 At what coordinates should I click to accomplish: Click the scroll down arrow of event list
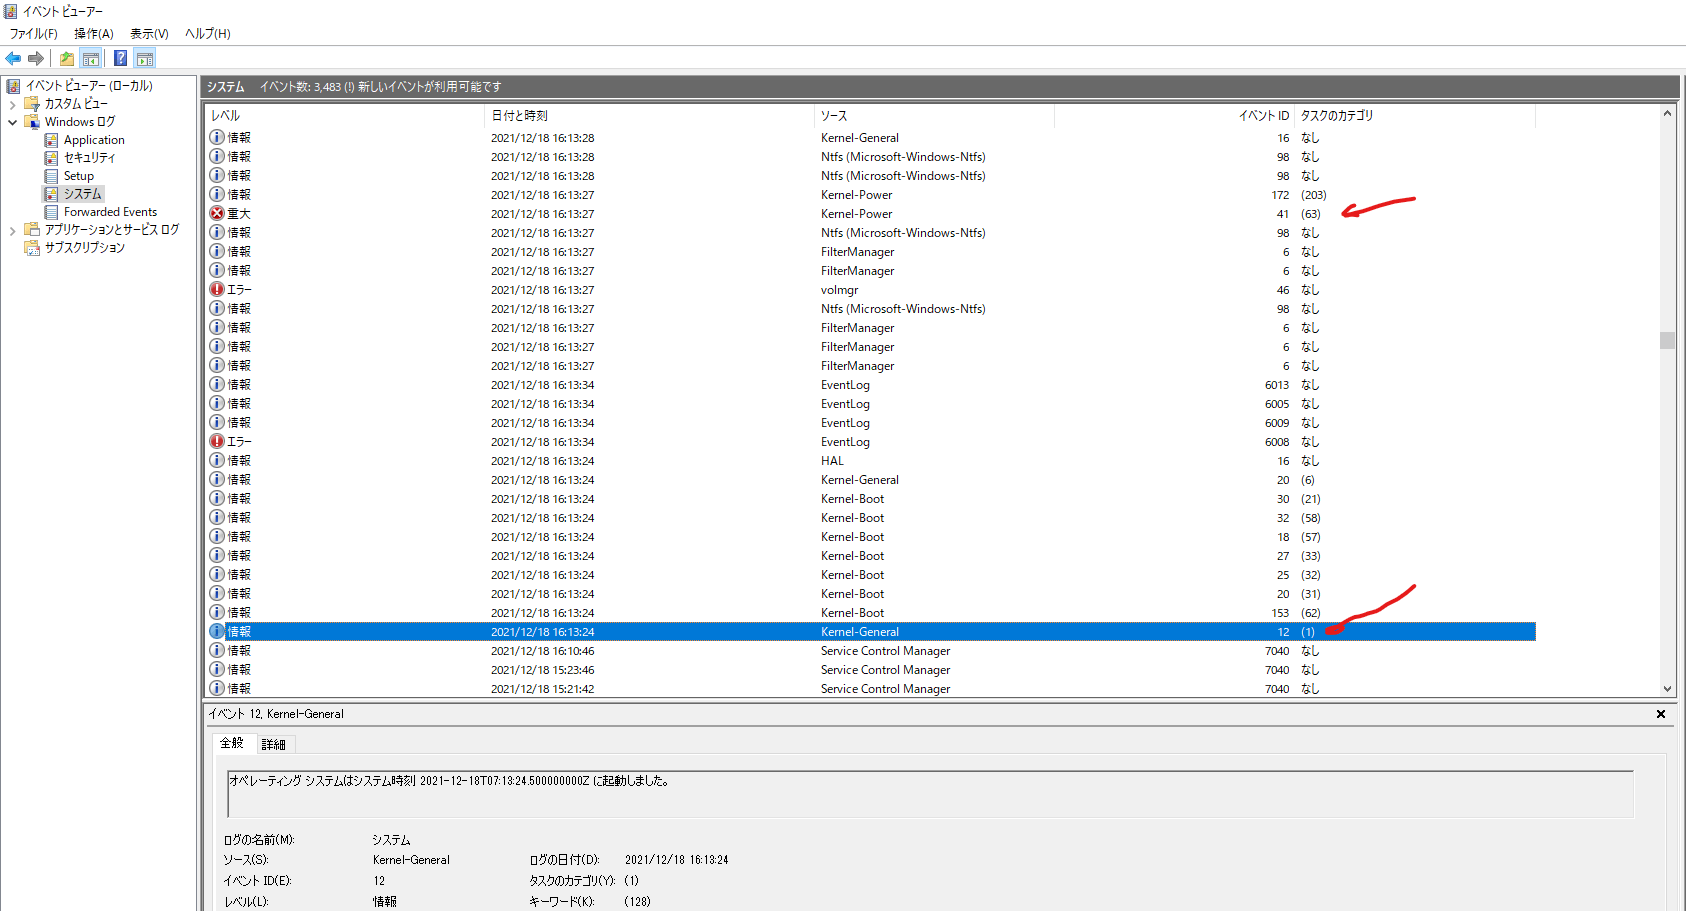click(x=1667, y=689)
